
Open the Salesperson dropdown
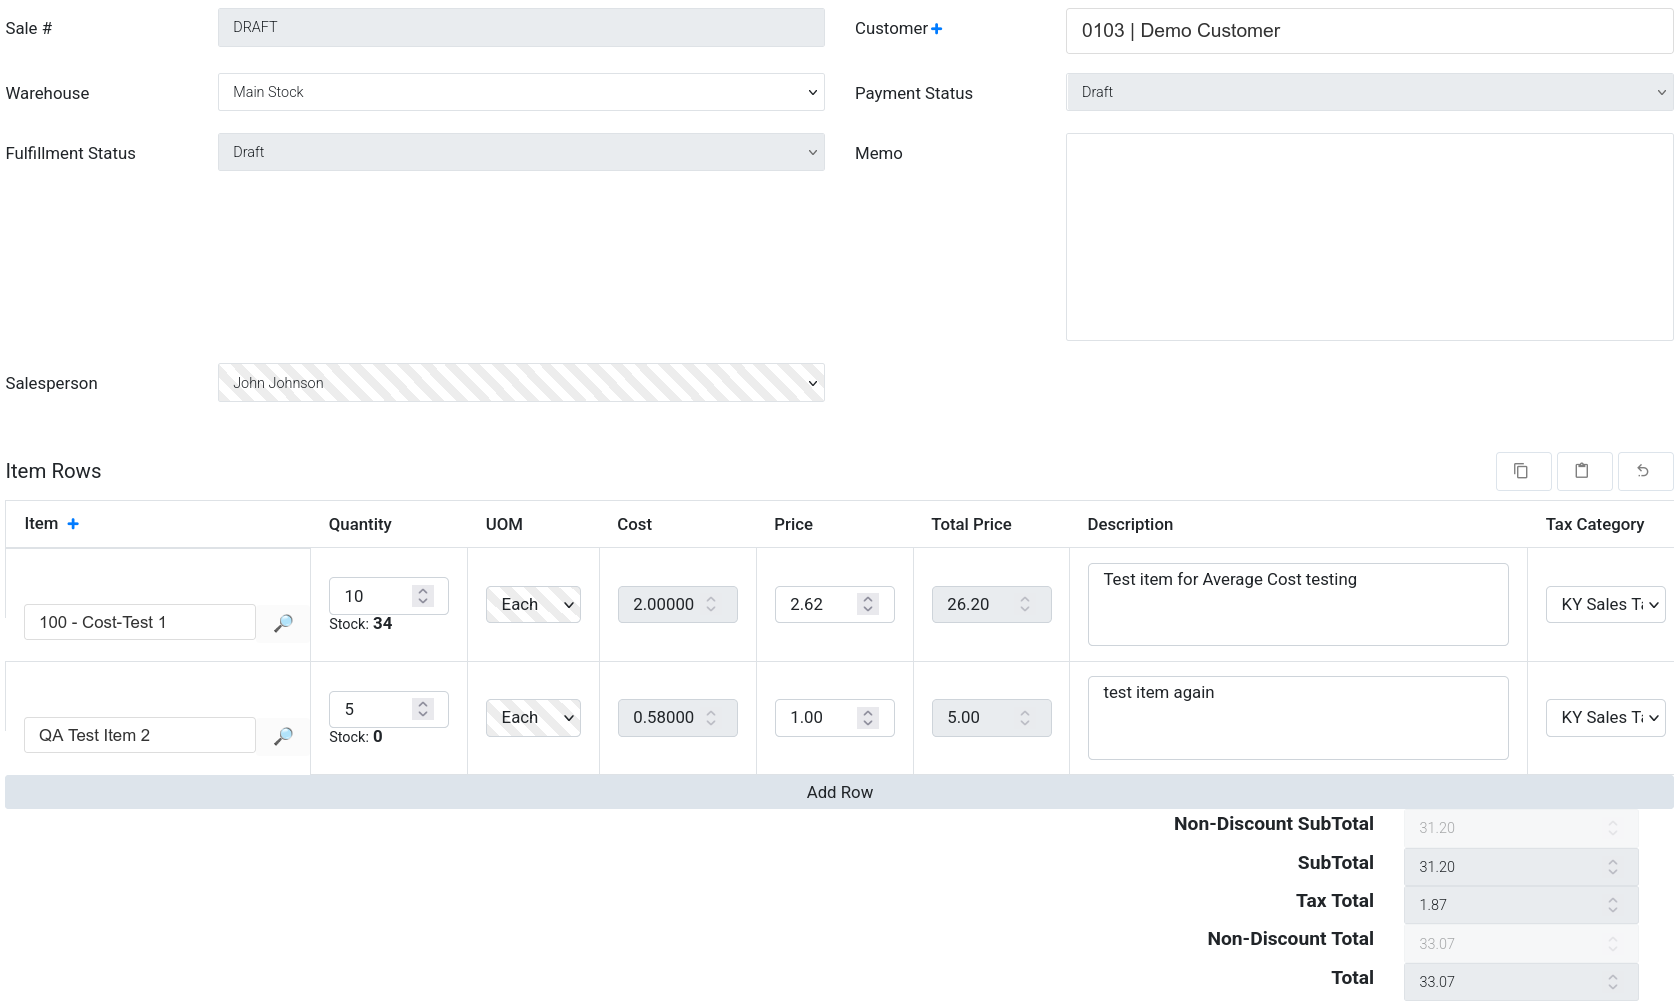point(520,383)
